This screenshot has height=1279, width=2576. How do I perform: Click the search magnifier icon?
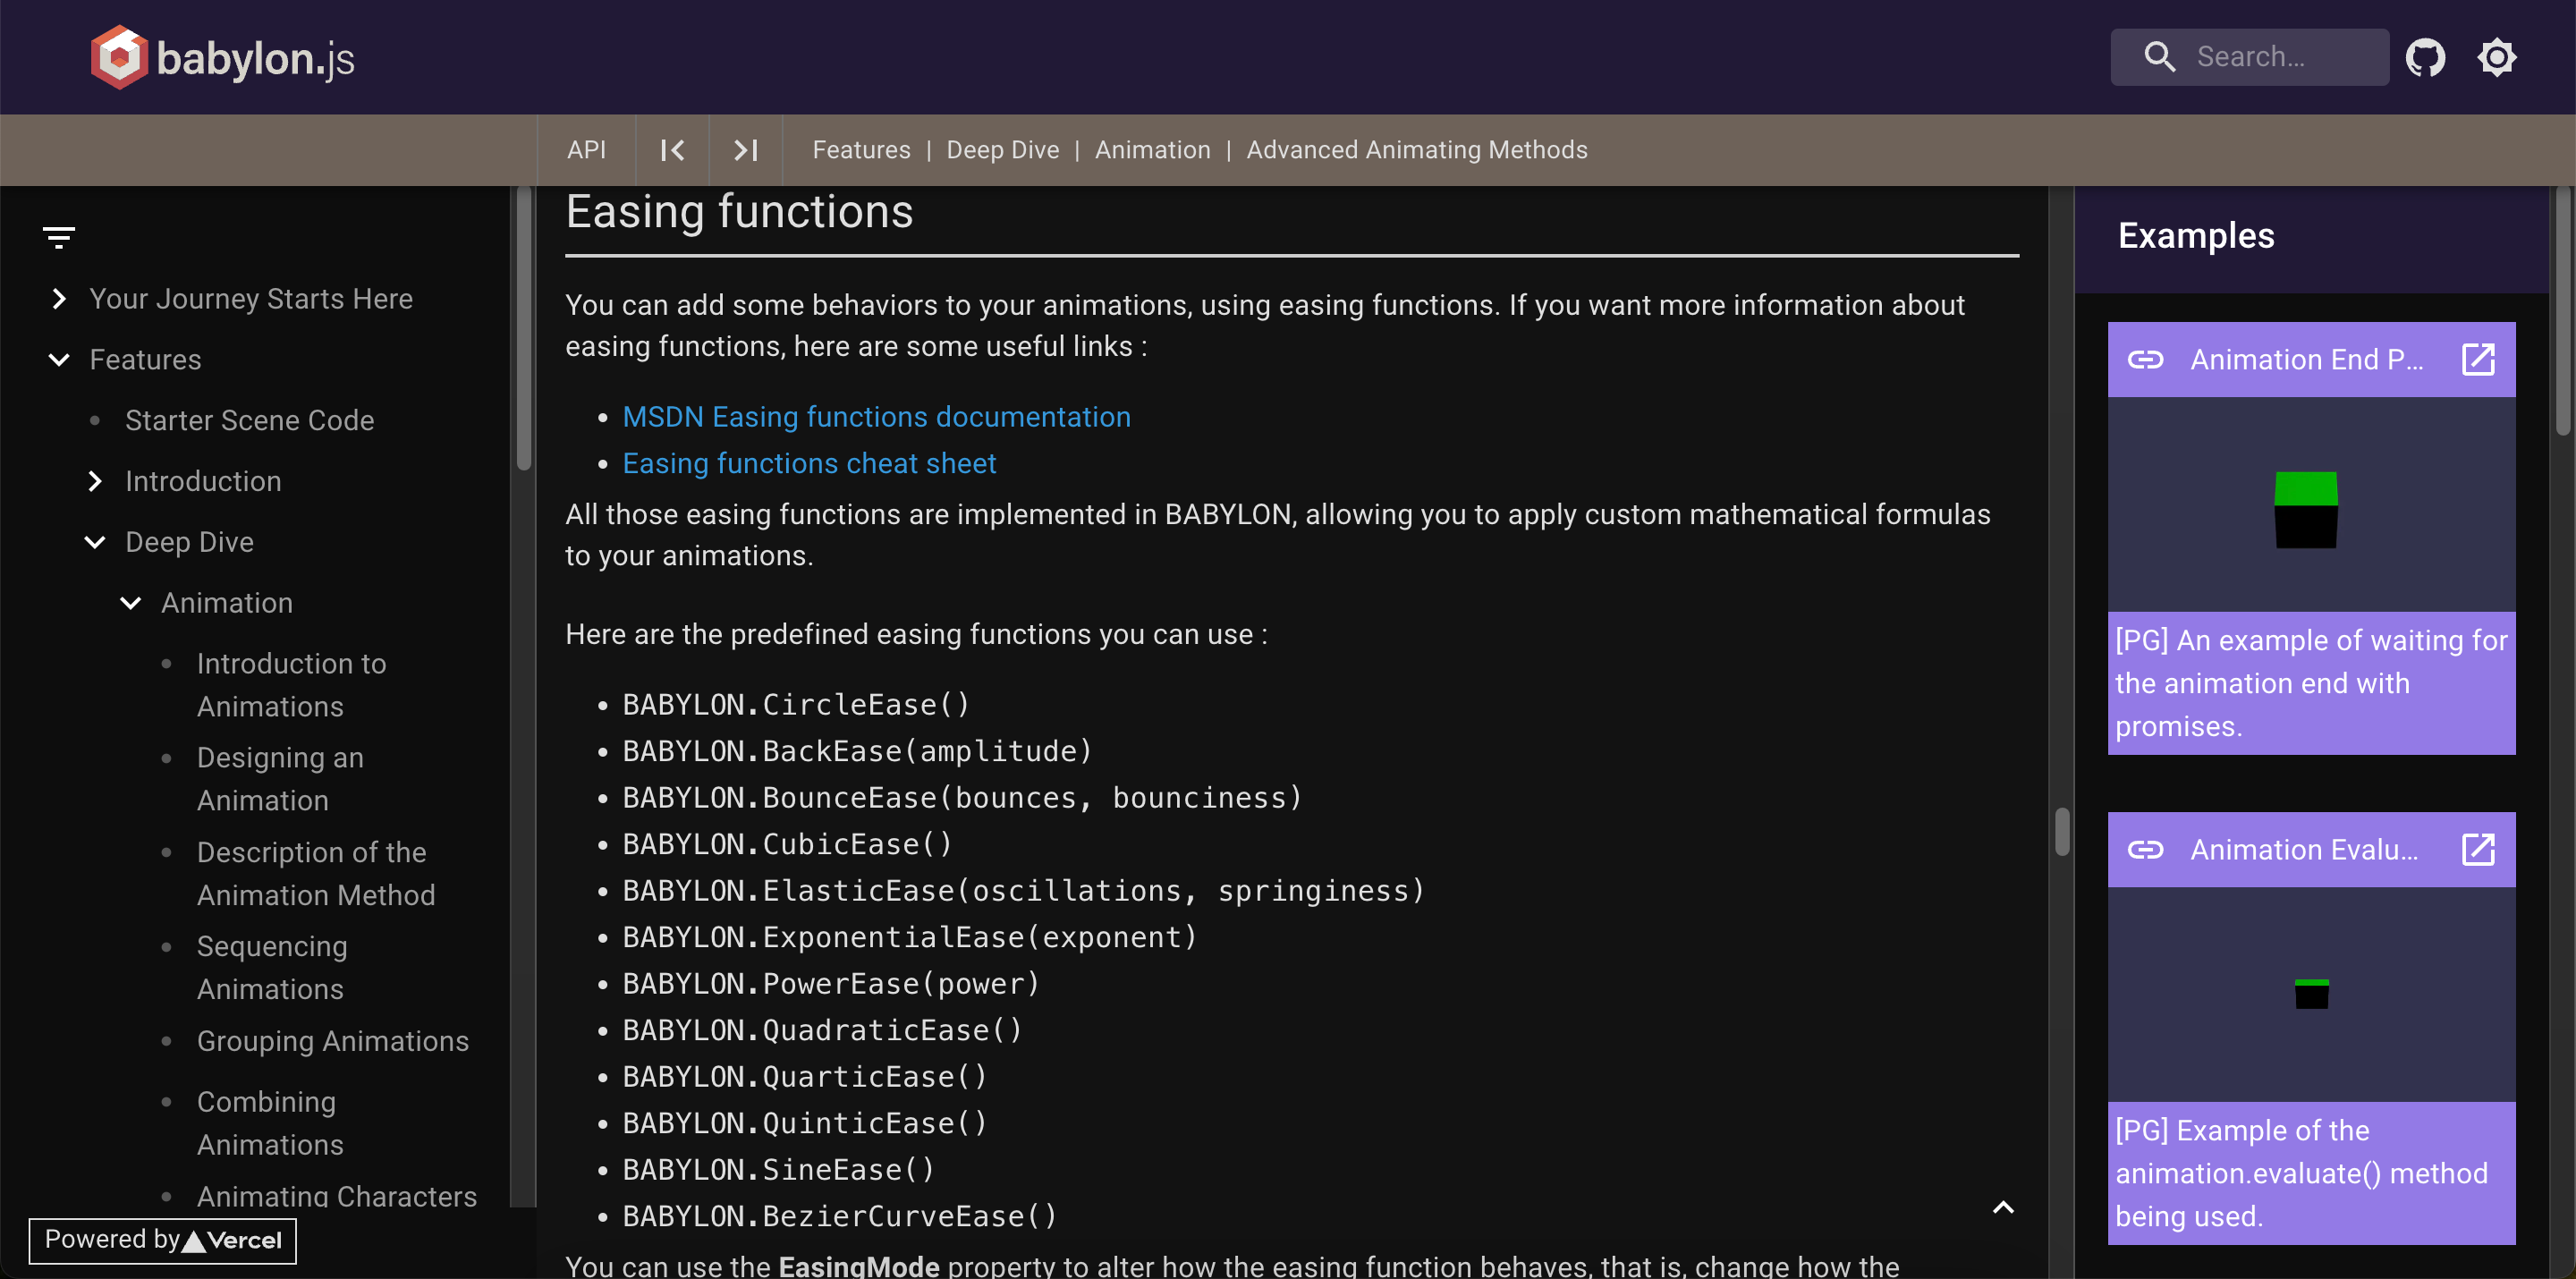pos(2159,57)
